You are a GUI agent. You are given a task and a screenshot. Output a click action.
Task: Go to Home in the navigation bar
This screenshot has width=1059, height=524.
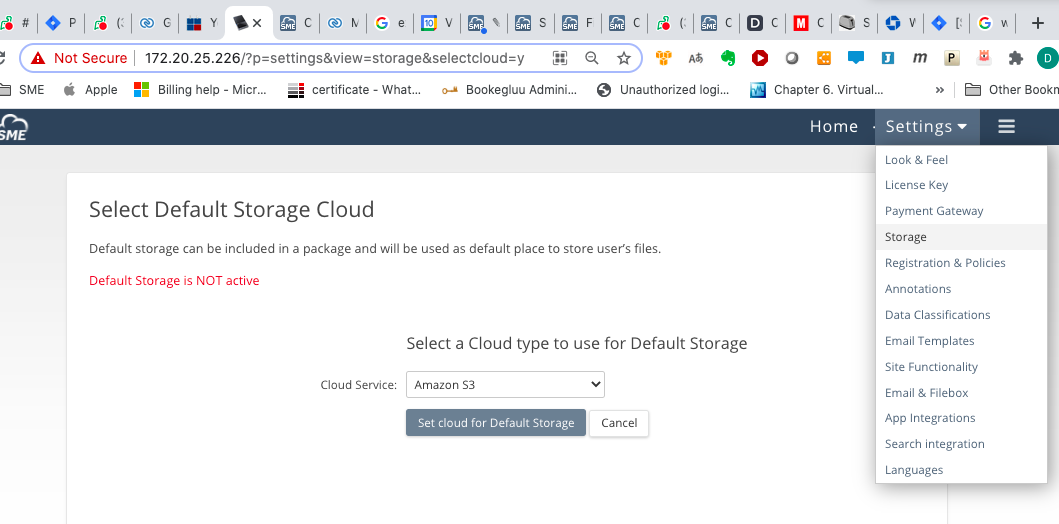pyautogui.click(x=833, y=126)
